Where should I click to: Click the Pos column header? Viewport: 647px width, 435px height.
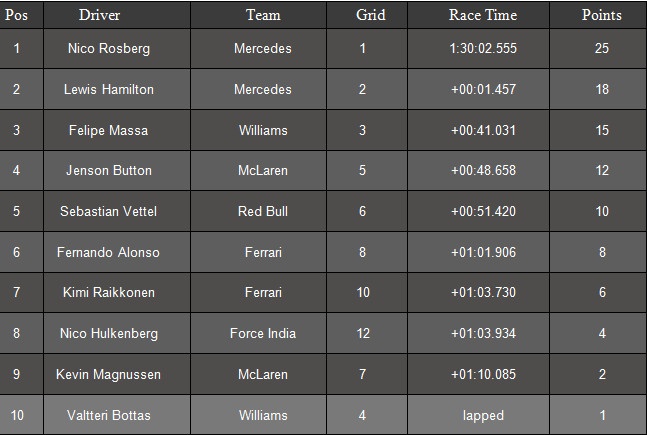tap(20, 15)
